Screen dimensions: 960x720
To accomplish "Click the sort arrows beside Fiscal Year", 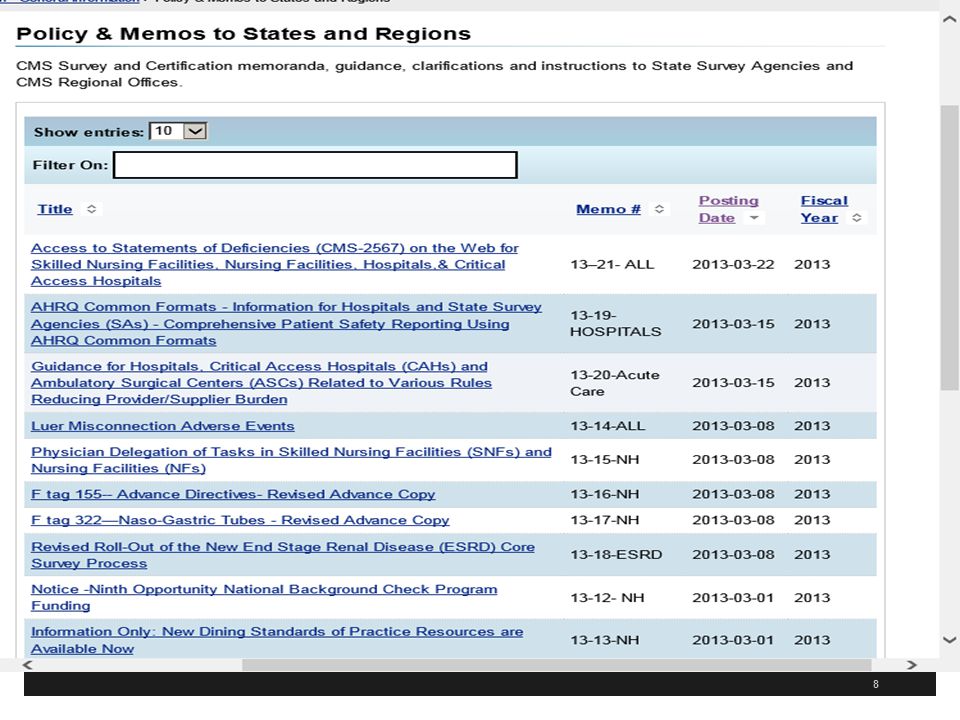I will (857, 218).
